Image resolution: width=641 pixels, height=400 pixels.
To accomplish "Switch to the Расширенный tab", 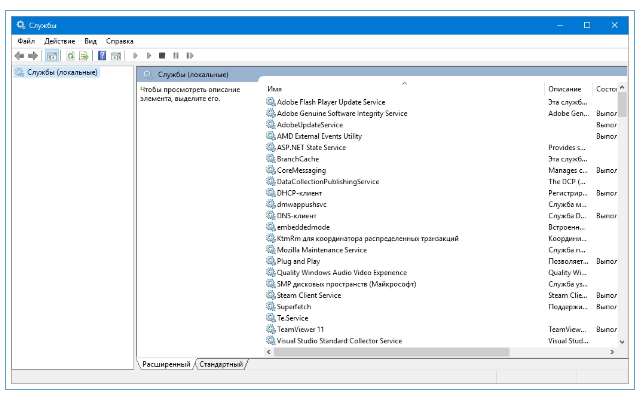I will (x=166, y=364).
